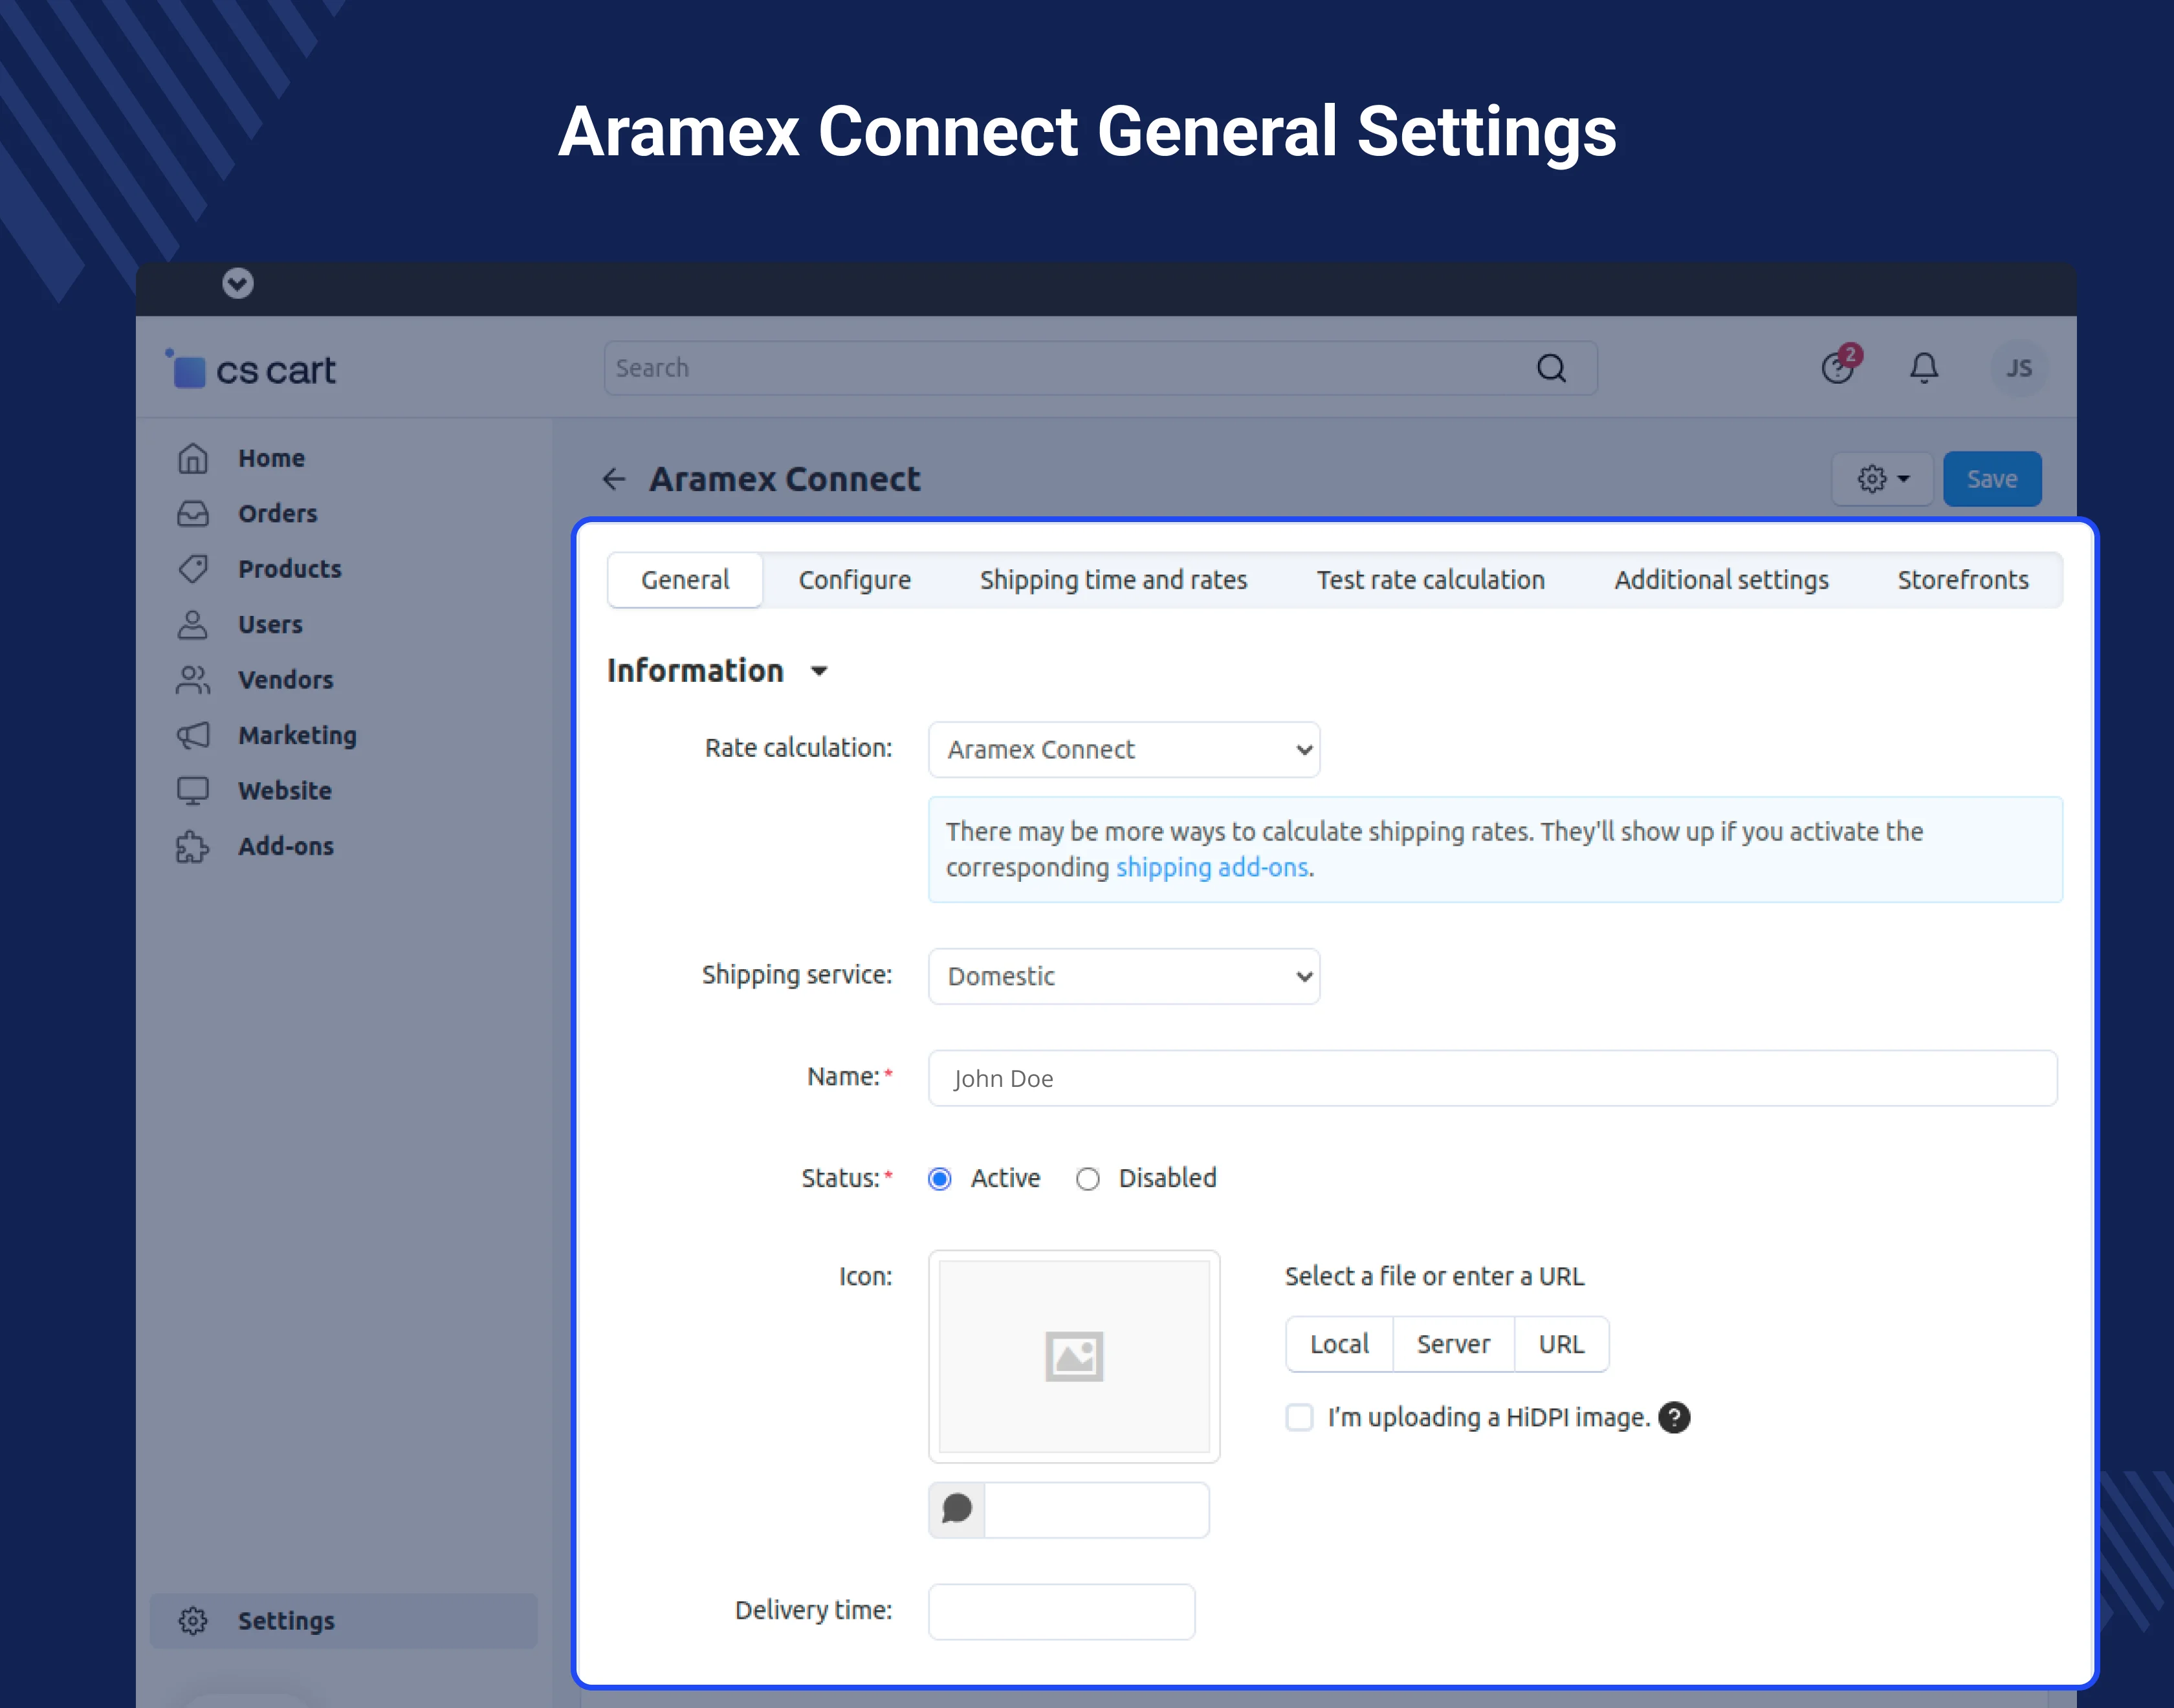Screen dimensions: 2174x1708
Task: Follow the shipping add-ons link
Action: (x=1212, y=868)
